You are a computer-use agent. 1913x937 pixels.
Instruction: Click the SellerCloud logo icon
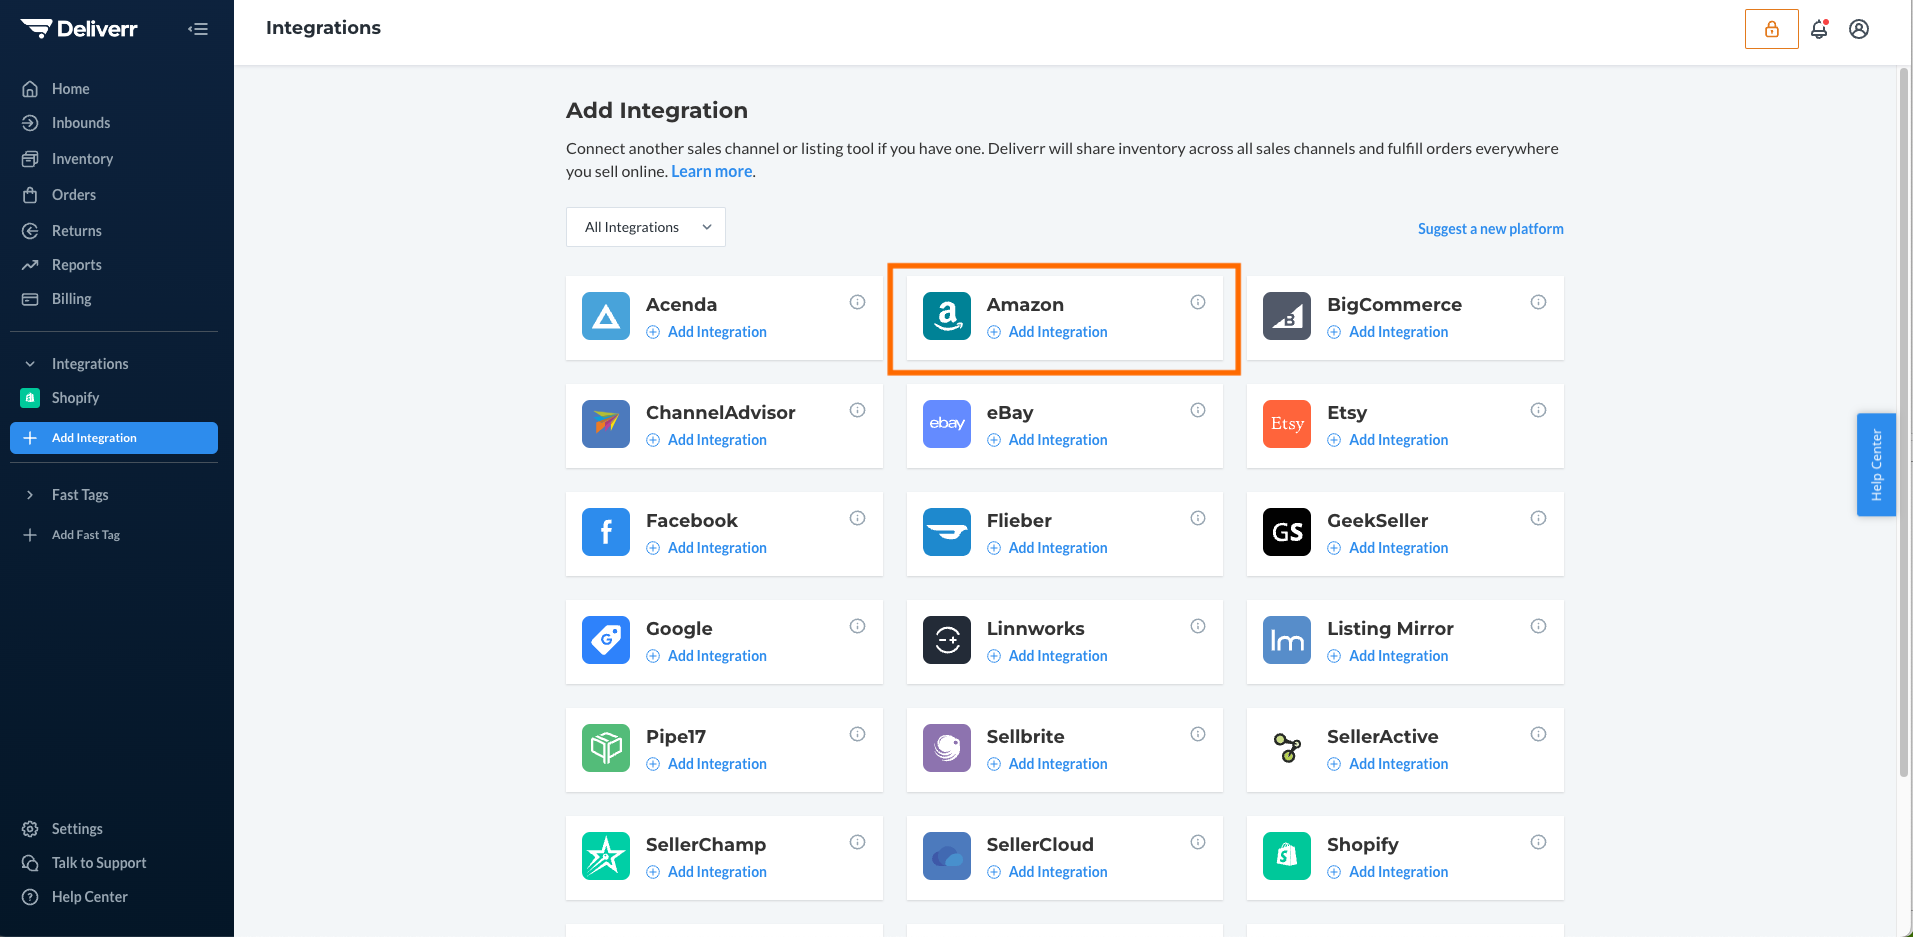947,856
